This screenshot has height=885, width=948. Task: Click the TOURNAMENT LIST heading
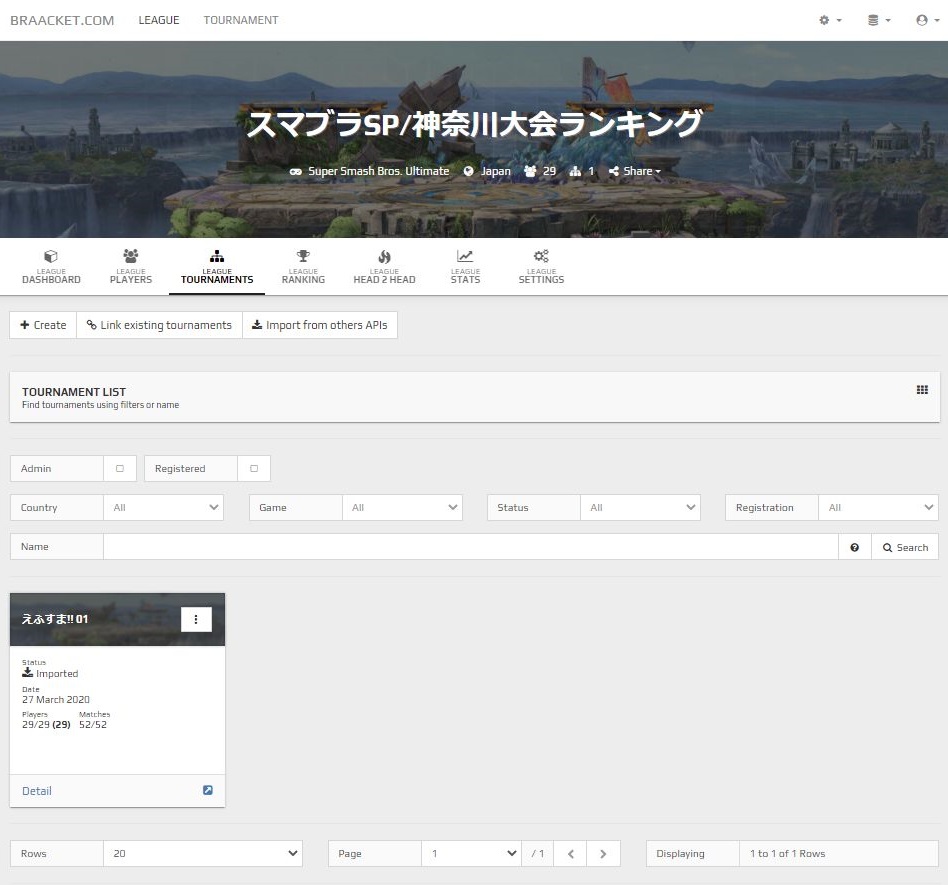tap(74, 392)
